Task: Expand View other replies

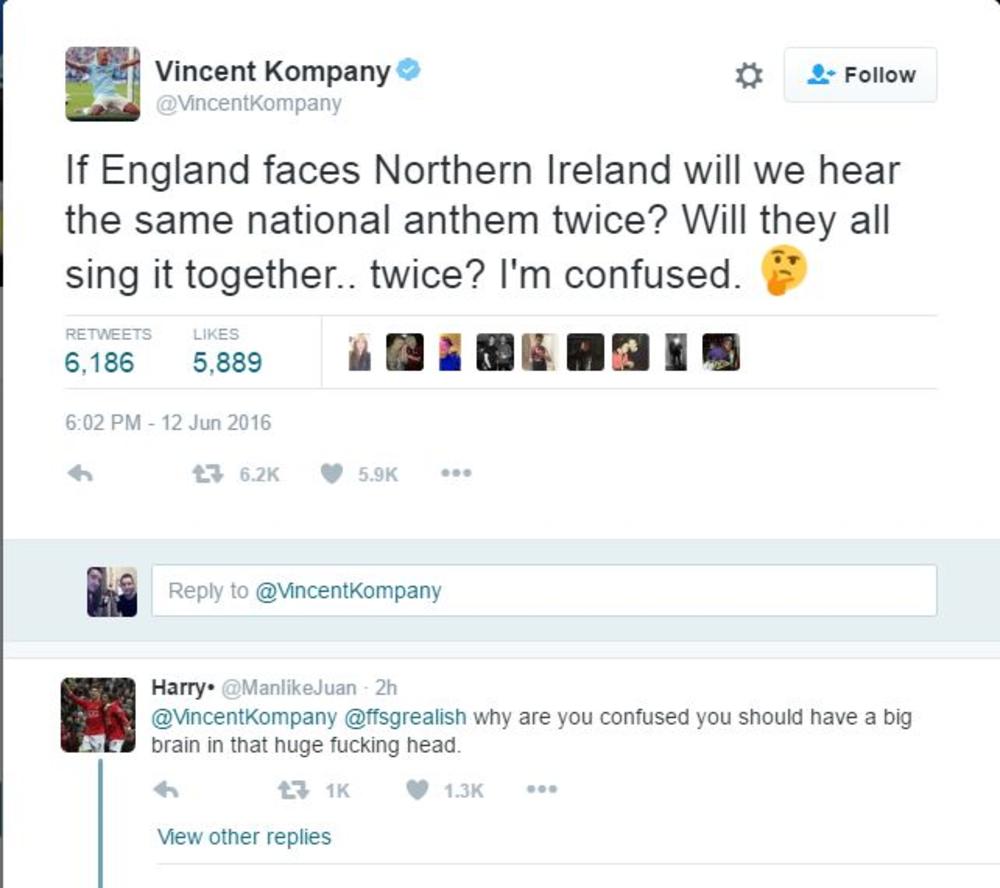Action: (243, 837)
